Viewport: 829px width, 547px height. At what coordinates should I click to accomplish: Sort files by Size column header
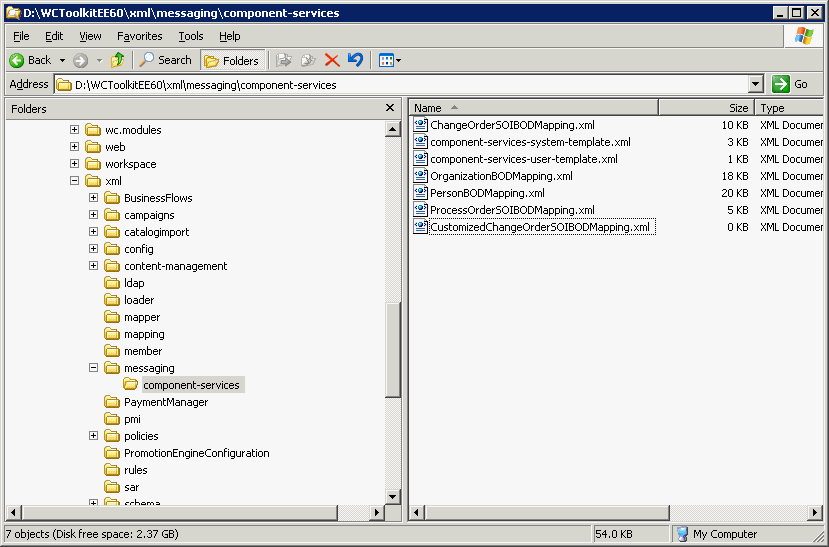[707, 108]
